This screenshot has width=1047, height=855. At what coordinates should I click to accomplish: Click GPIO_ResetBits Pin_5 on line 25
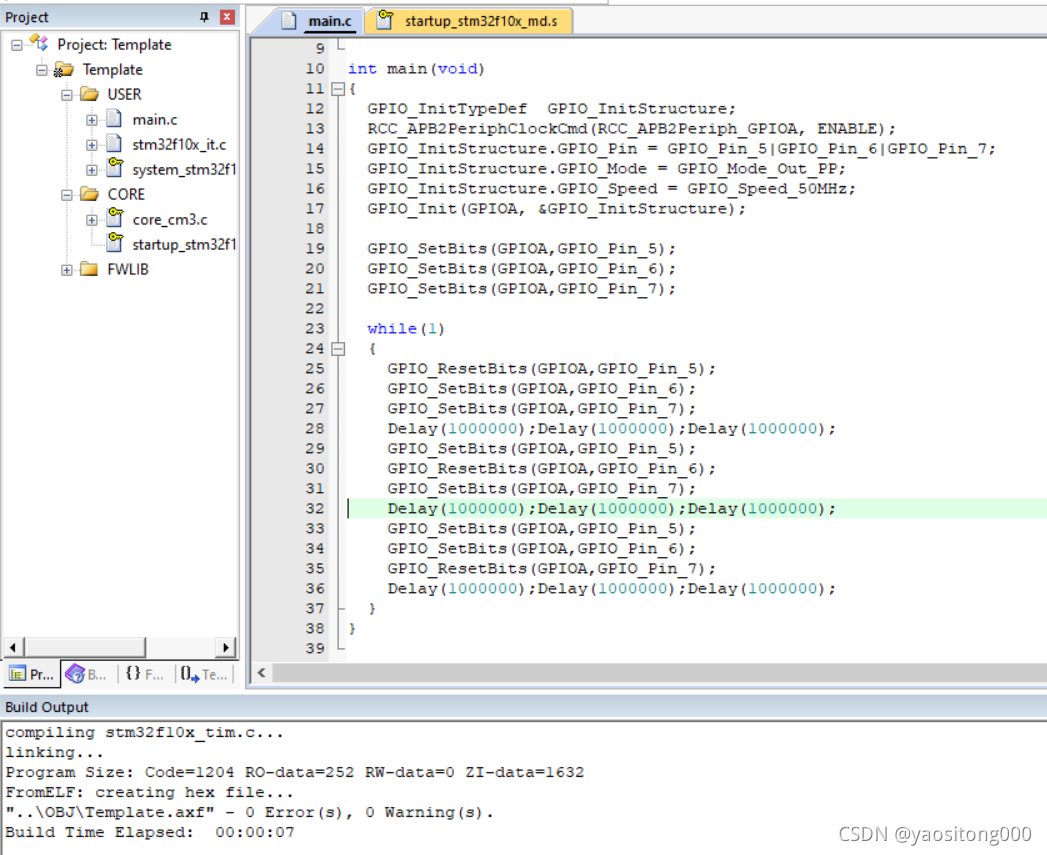click(x=551, y=369)
